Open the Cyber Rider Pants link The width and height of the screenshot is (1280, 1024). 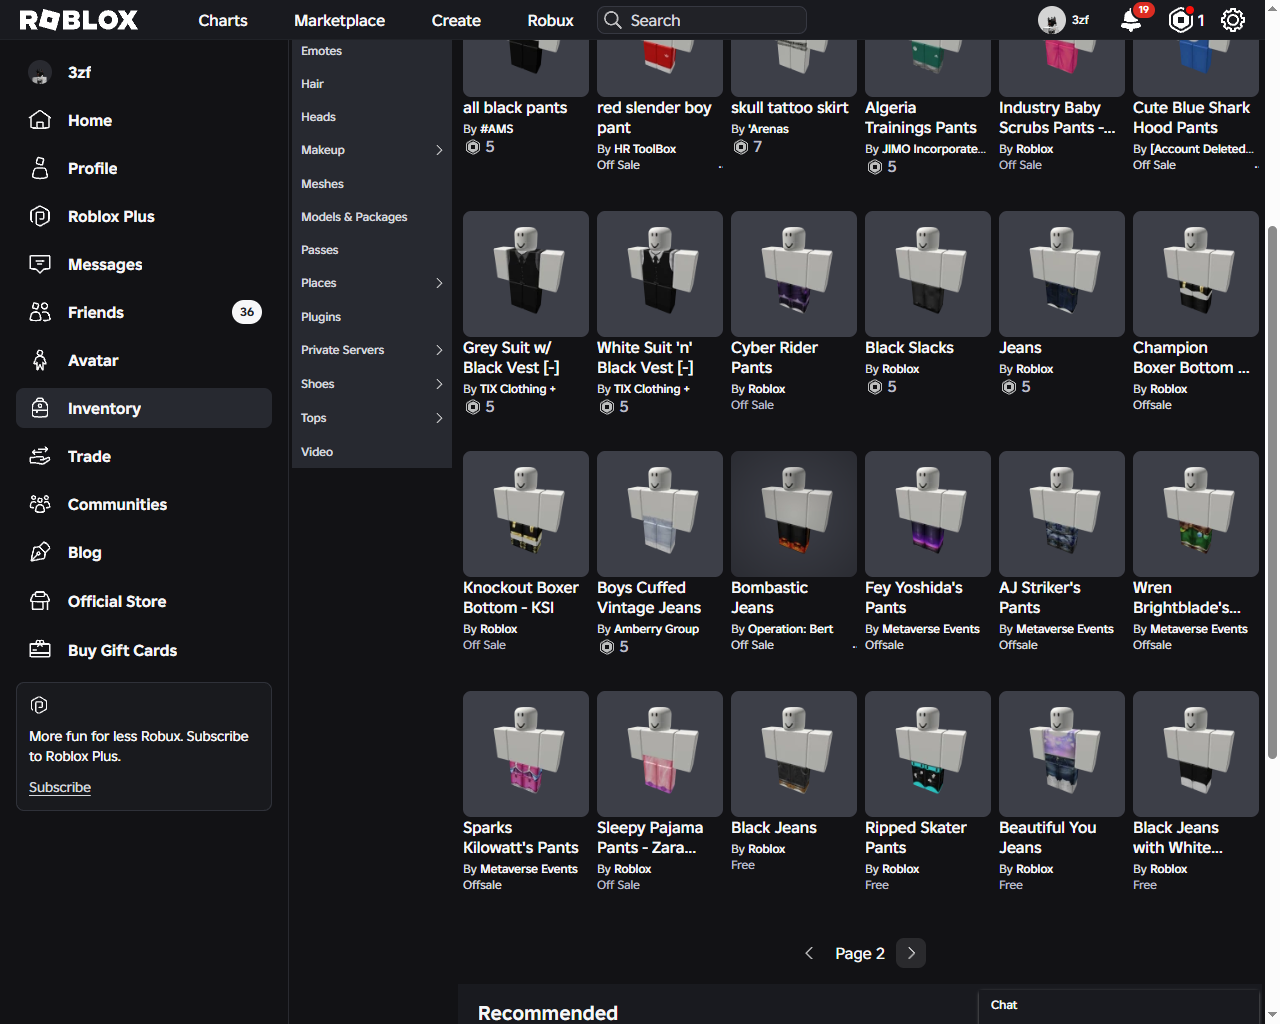[774, 358]
